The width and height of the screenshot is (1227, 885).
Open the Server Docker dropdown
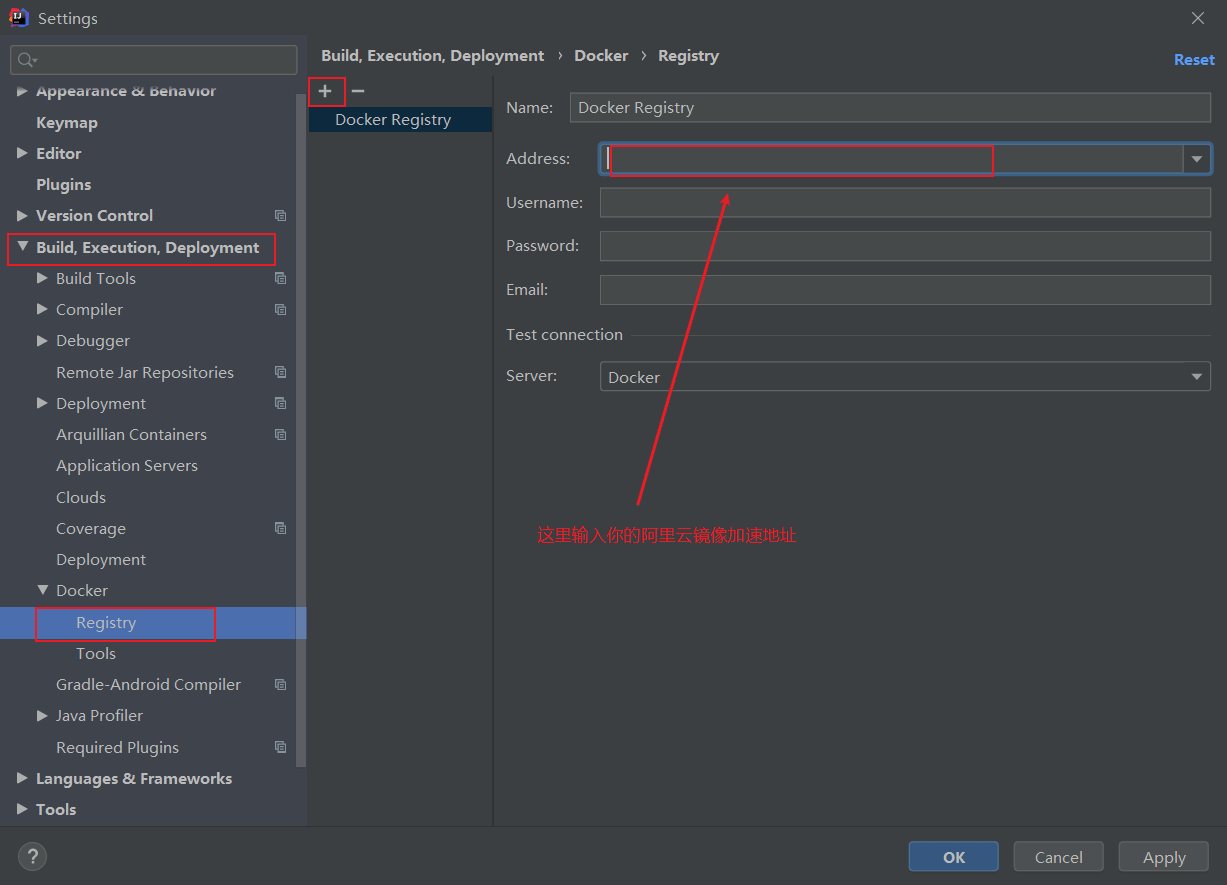pyautogui.click(x=905, y=377)
